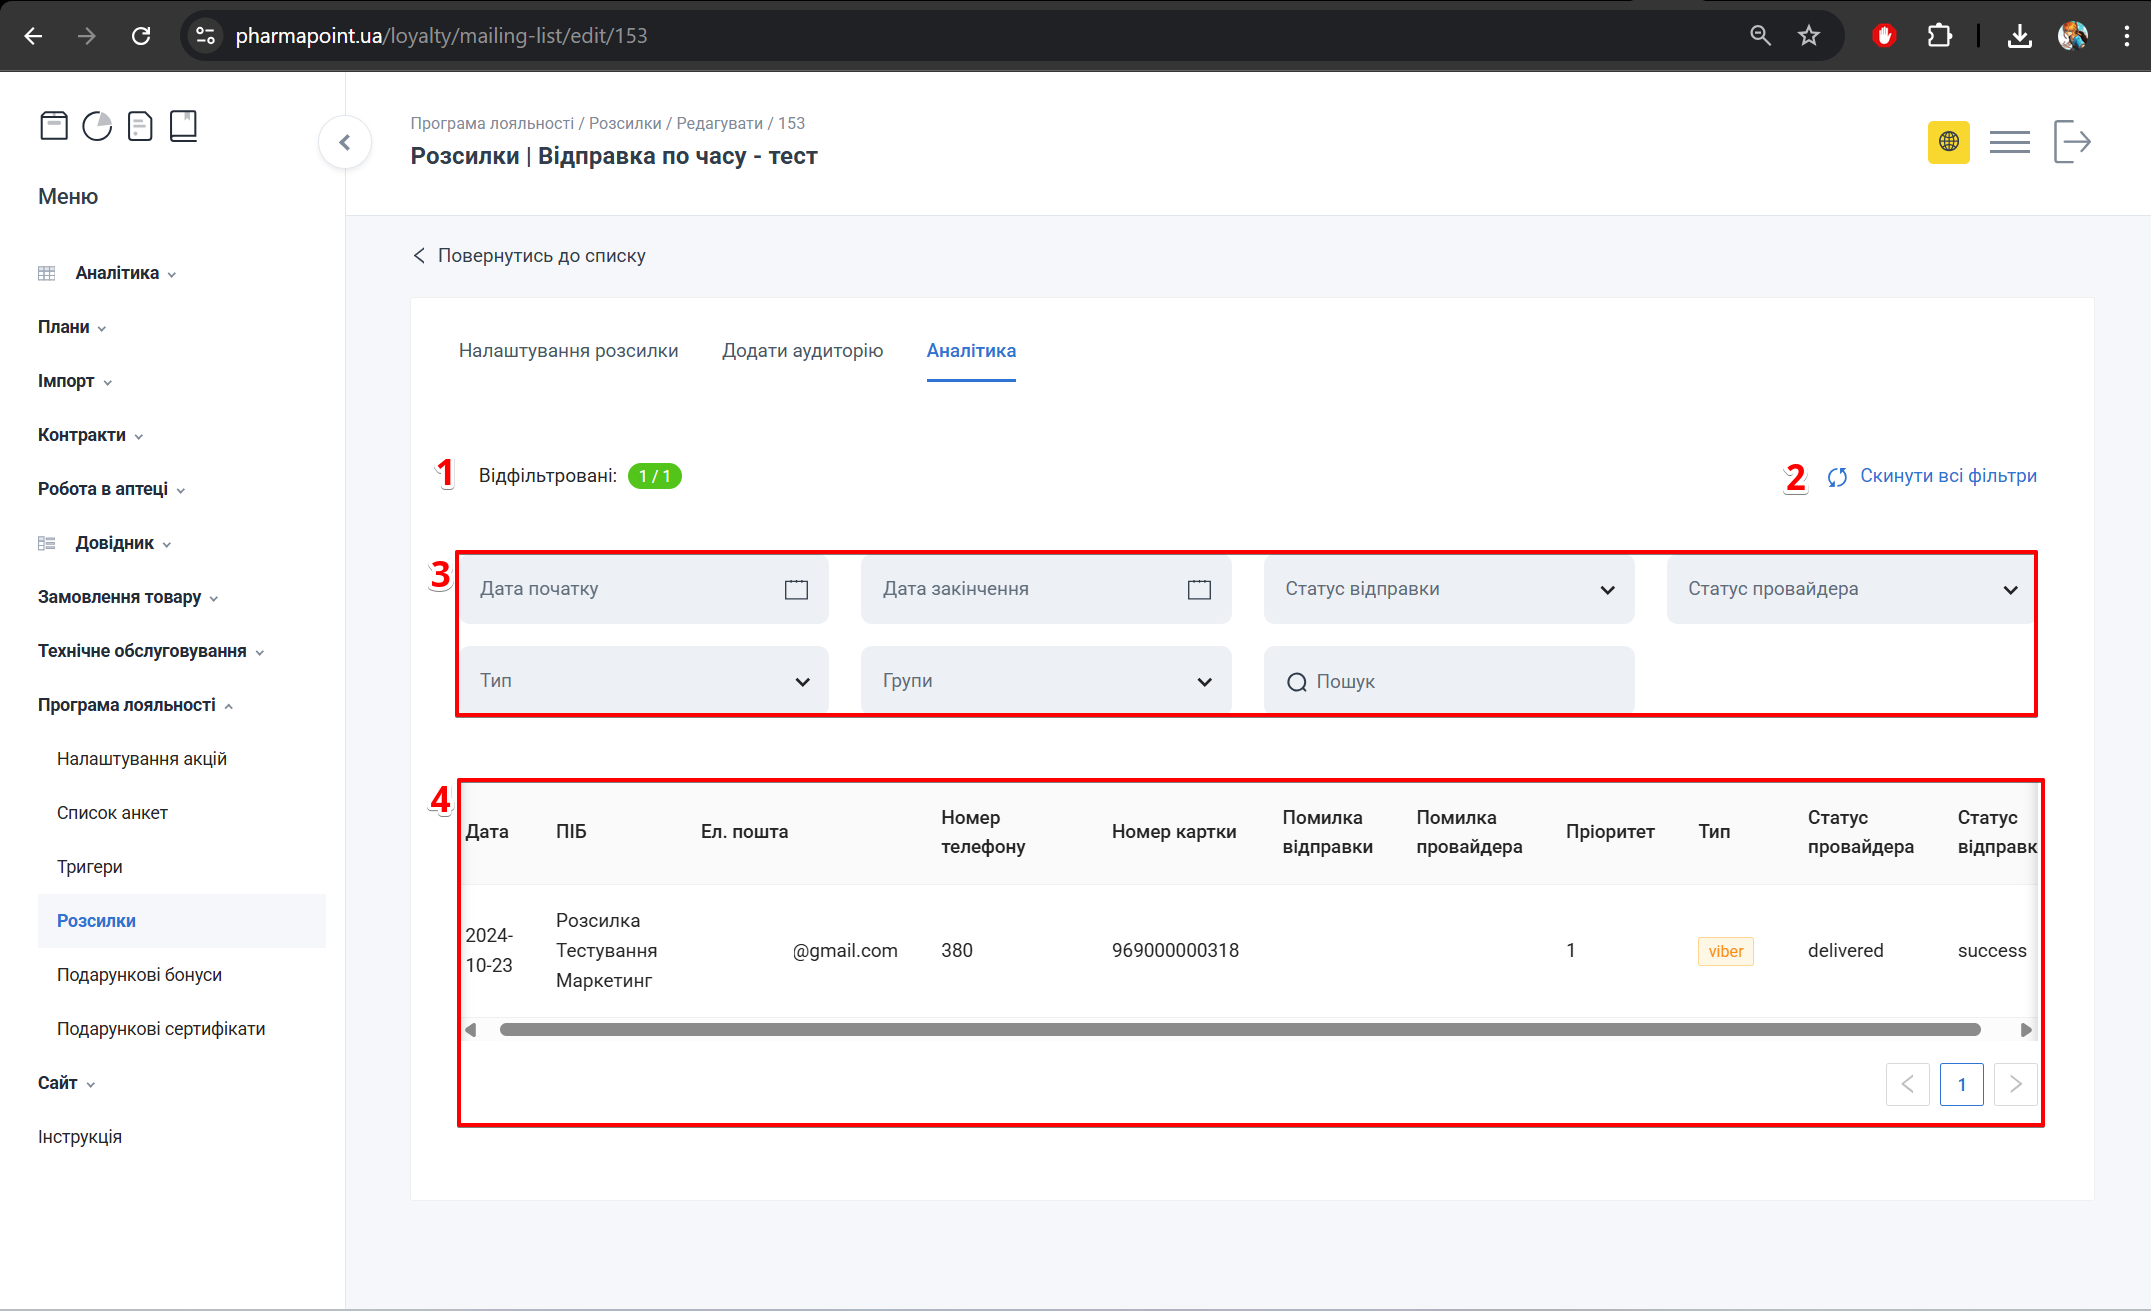The height and width of the screenshot is (1311, 2151).
Task: Expand the Групи filter dropdown
Action: (1046, 681)
